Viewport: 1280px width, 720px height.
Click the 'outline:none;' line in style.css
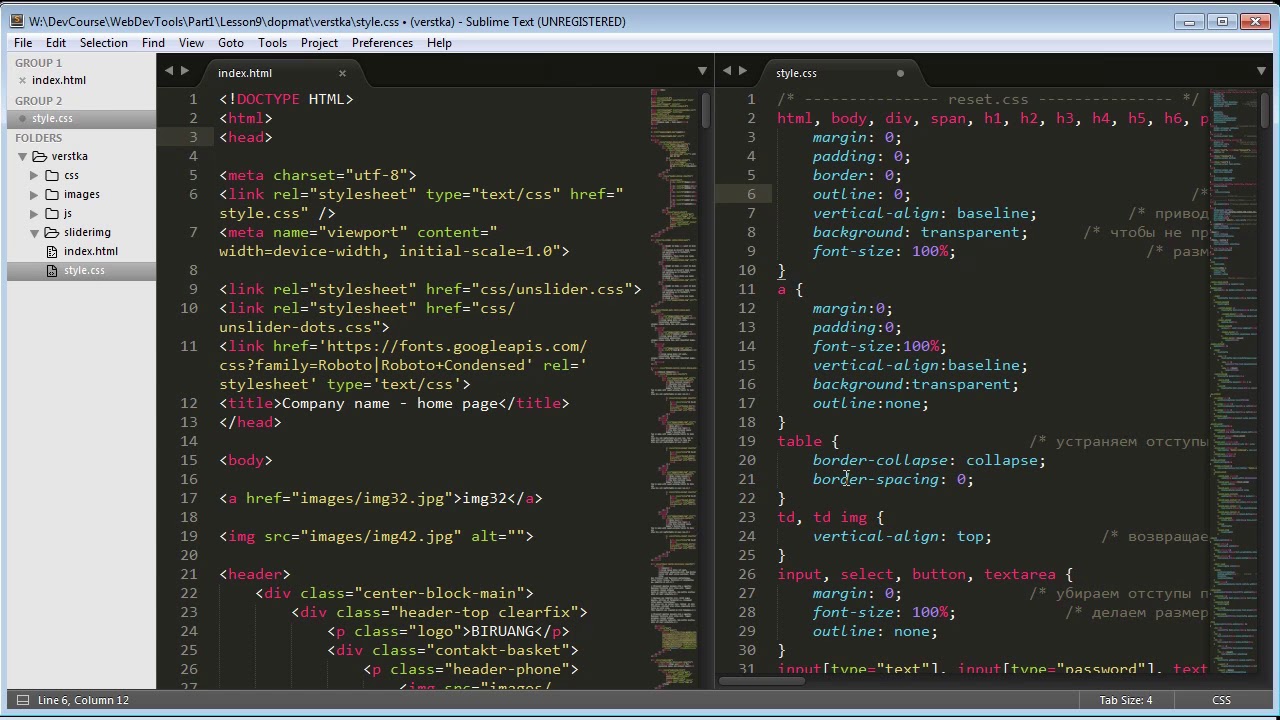[870, 403]
